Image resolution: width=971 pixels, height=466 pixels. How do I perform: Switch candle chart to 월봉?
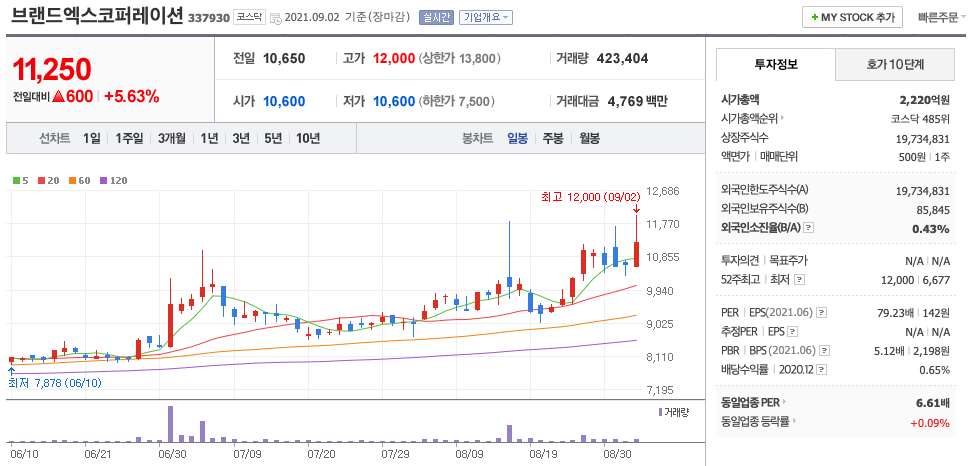[x=590, y=139]
